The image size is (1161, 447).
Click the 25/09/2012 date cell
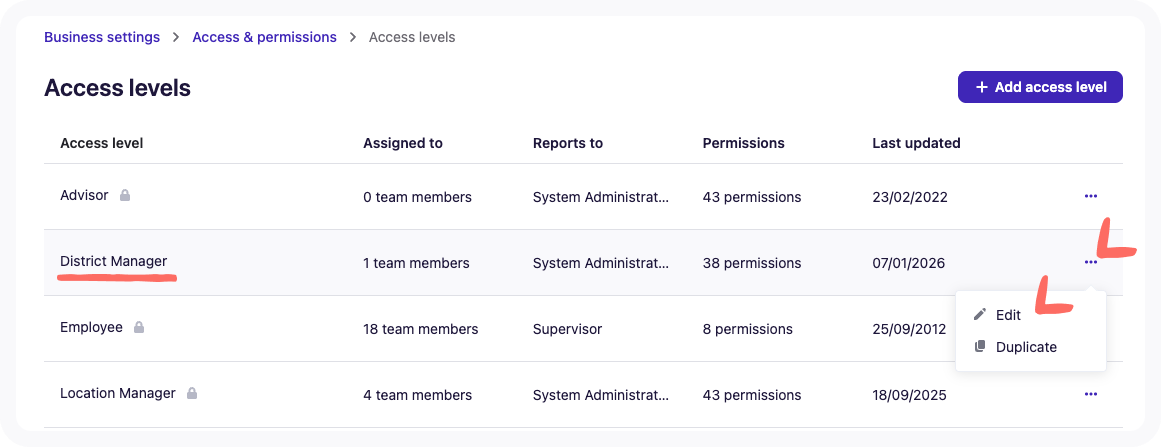(x=909, y=329)
